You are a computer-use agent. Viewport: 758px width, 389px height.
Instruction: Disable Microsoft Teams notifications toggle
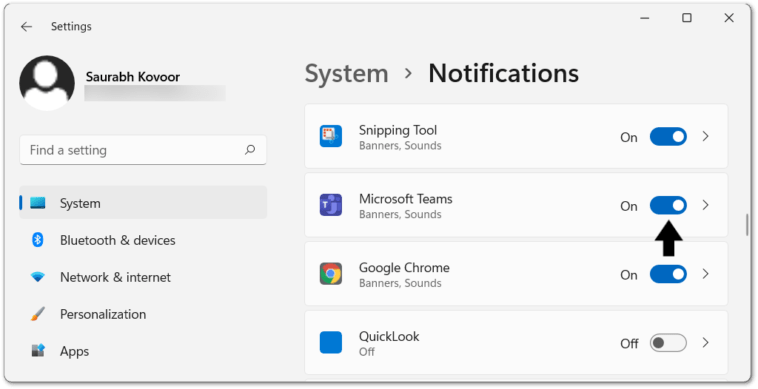pos(668,205)
